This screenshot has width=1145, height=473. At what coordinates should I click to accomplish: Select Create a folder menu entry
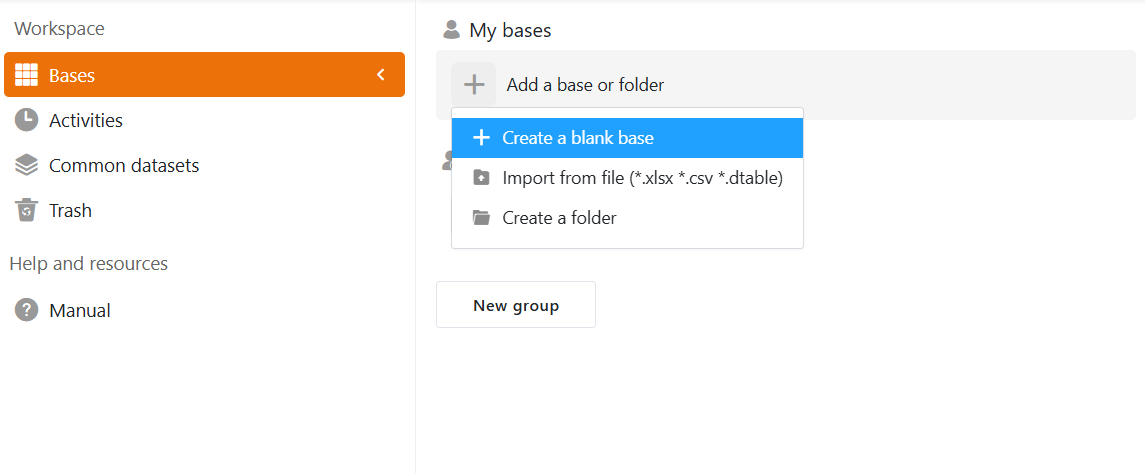pos(559,218)
